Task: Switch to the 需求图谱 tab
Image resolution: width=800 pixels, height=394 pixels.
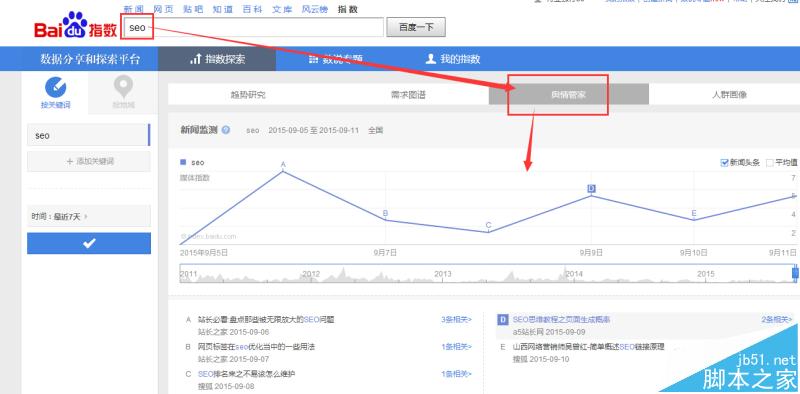Action: click(x=408, y=94)
